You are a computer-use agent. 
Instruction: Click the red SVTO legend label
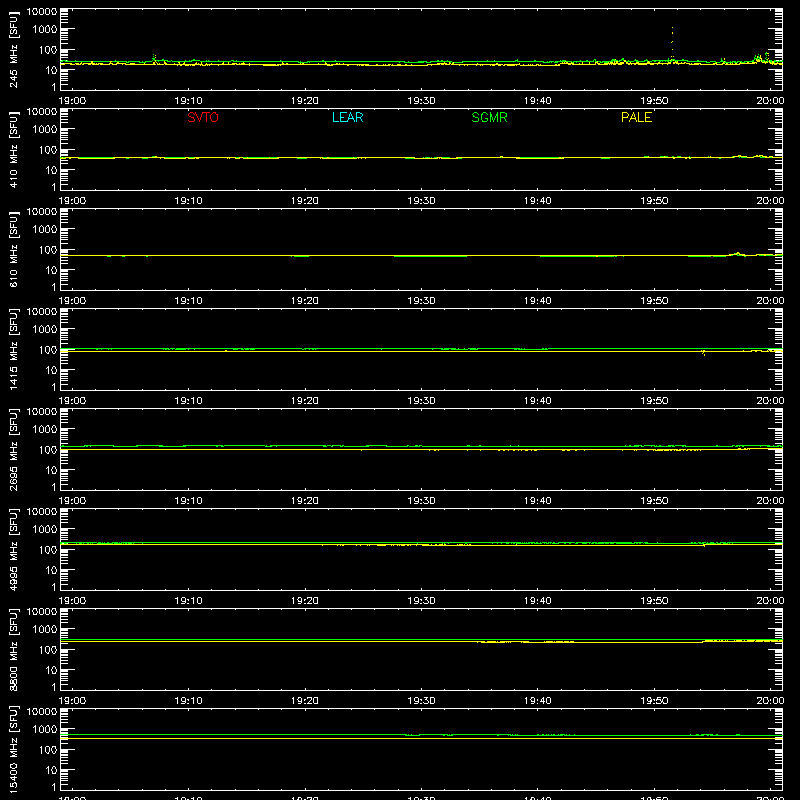(203, 117)
